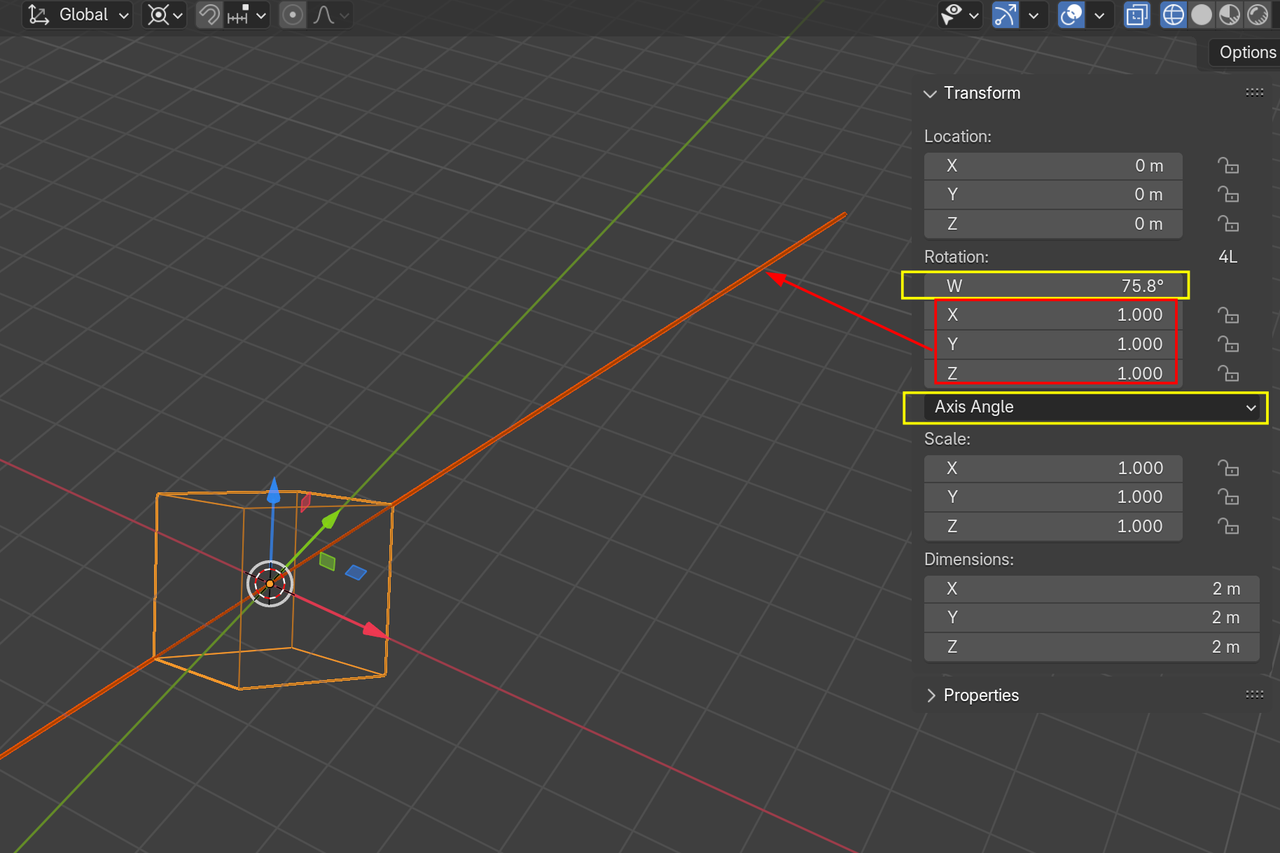The height and width of the screenshot is (853, 1280).
Task: Click the Rotation: label
Action: [x=956, y=257]
